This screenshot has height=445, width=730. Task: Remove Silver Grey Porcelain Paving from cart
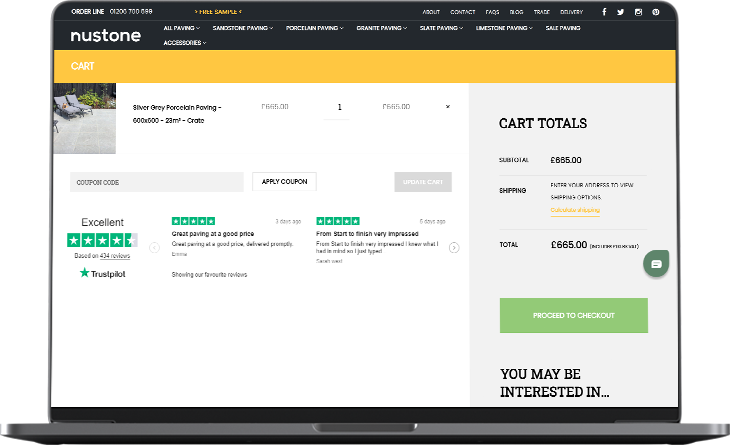448,107
